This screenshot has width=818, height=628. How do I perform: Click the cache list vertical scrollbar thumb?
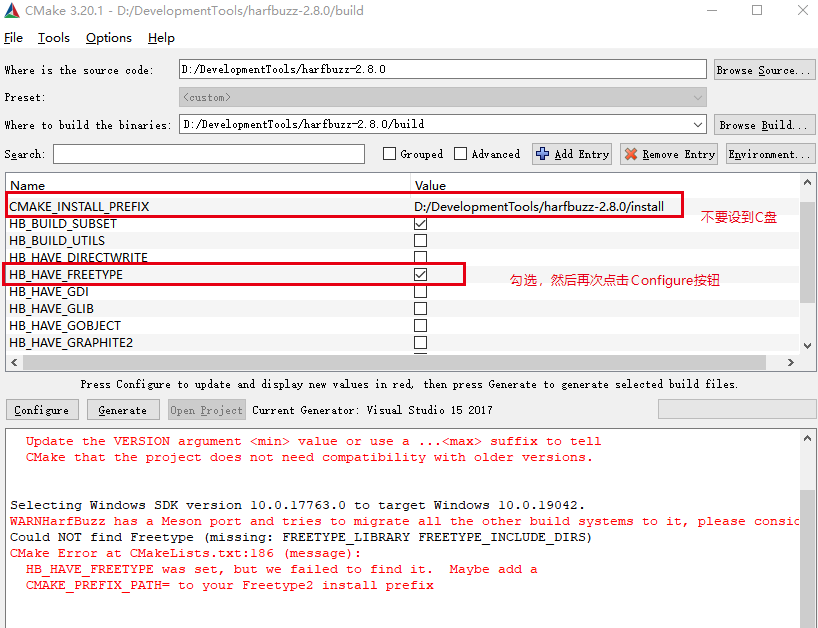point(807,251)
